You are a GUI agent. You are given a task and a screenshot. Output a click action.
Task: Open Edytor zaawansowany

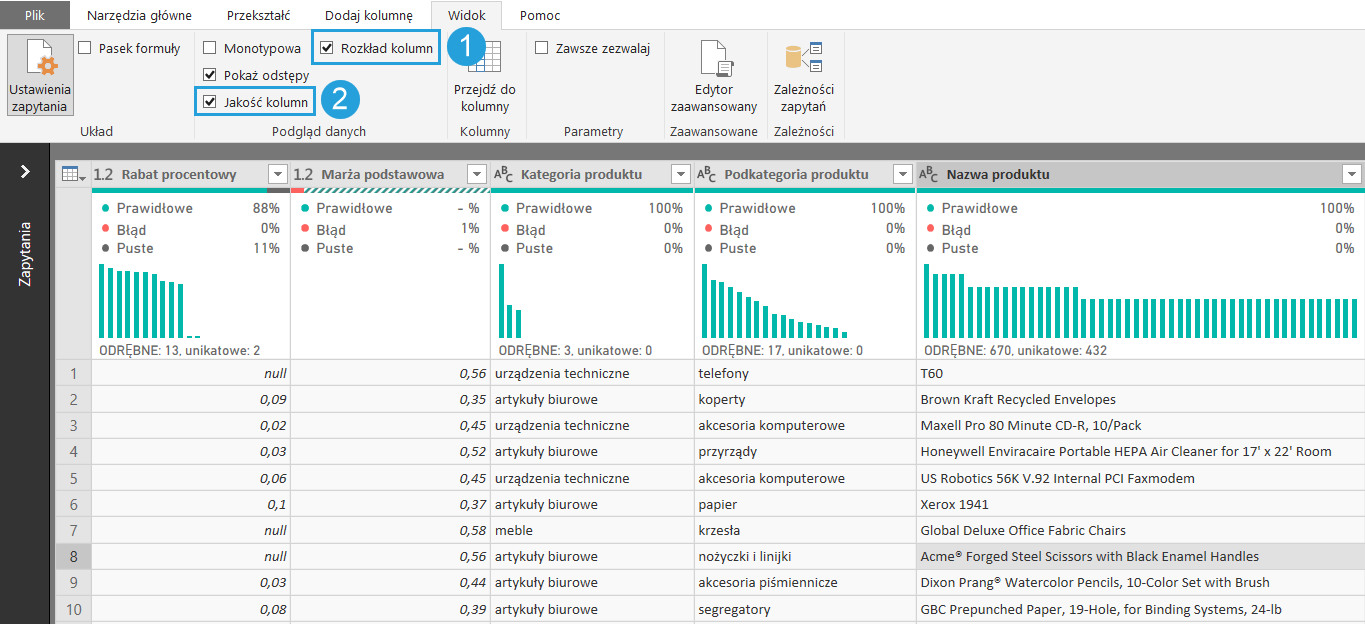click(x=714, y=60)
